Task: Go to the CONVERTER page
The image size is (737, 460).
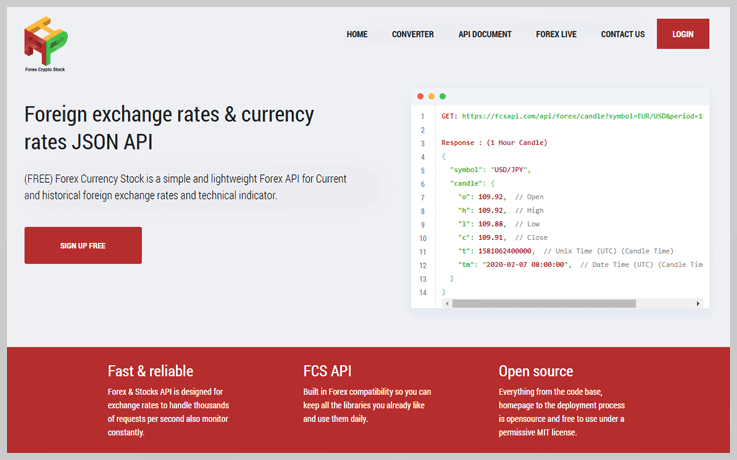Action: pyautogui.click(x=413, y=34)
